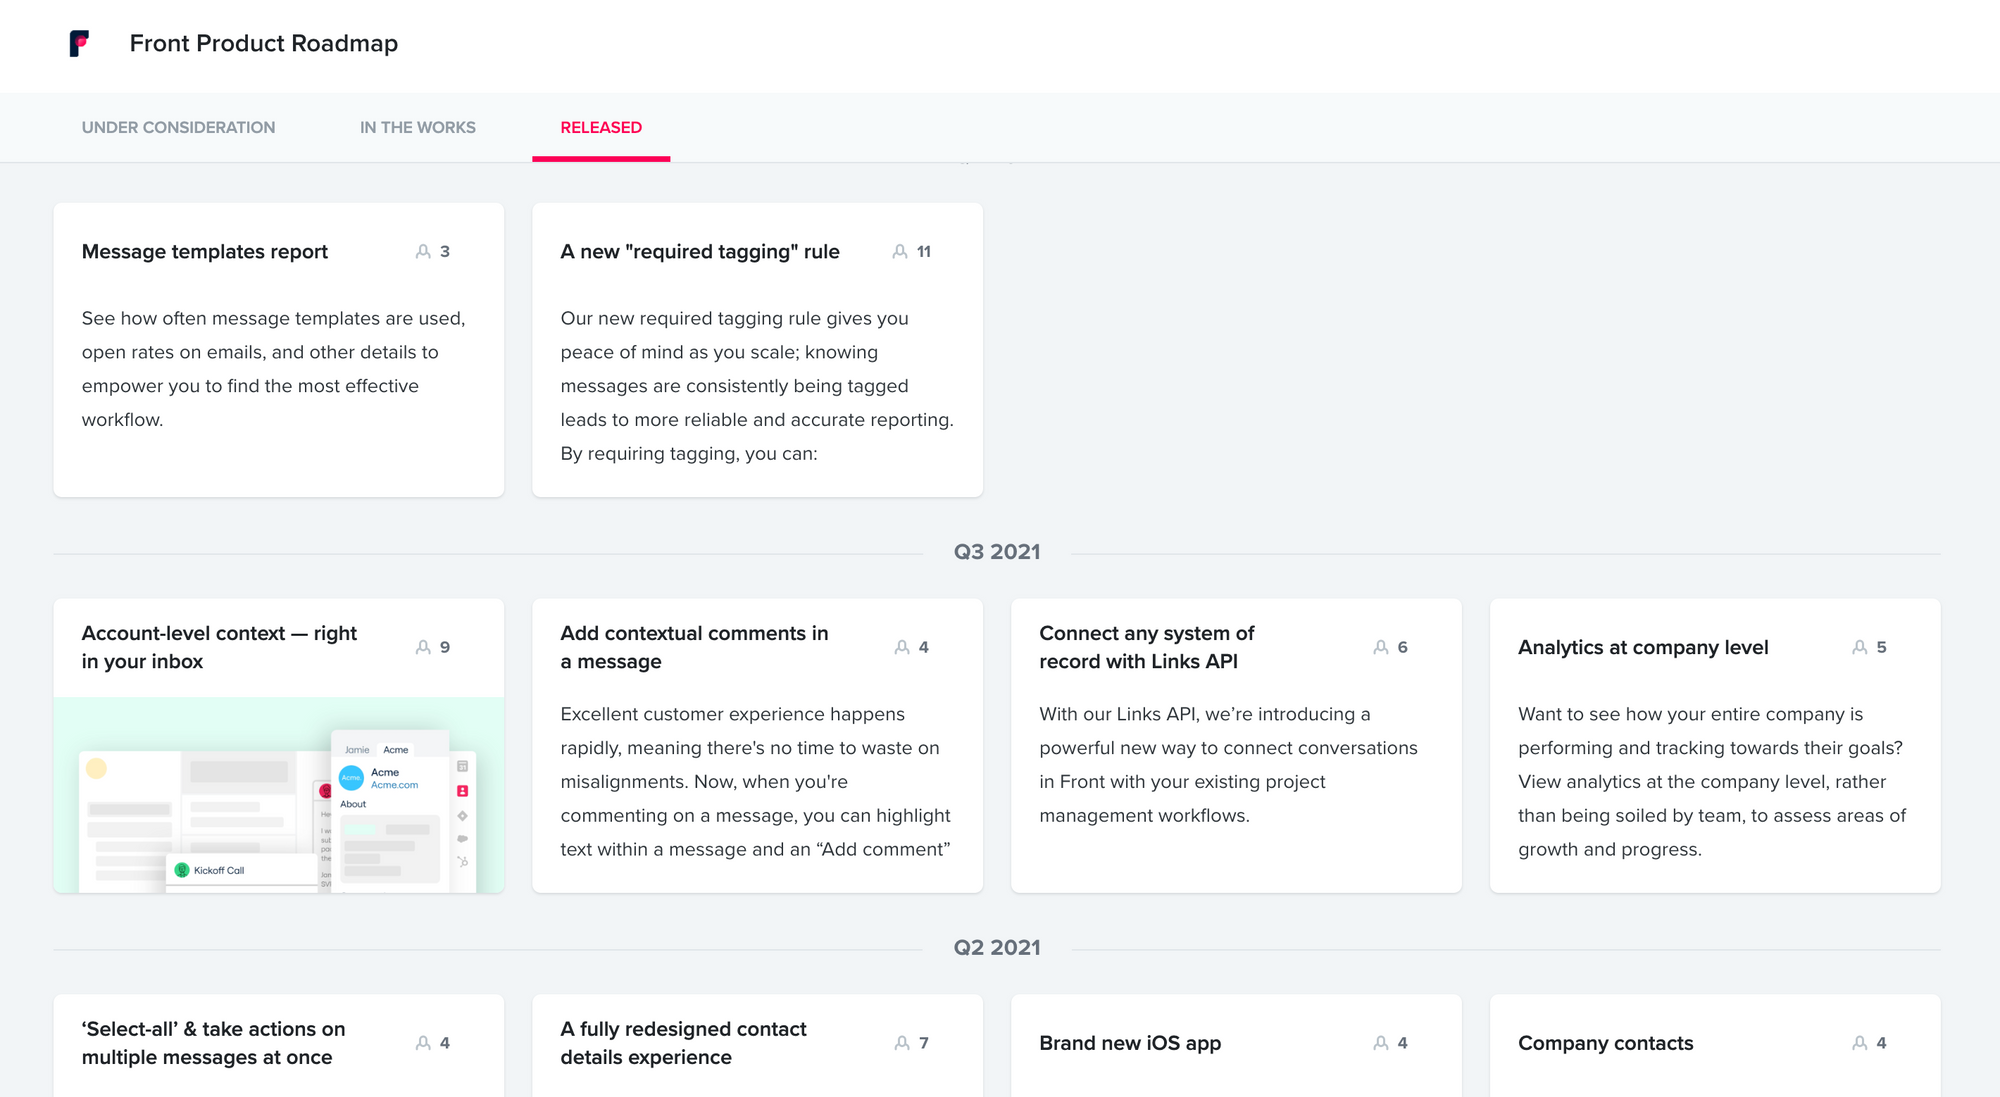
Task: Click vote icon on Analytics at company level
Action: tap(1860, 647)
